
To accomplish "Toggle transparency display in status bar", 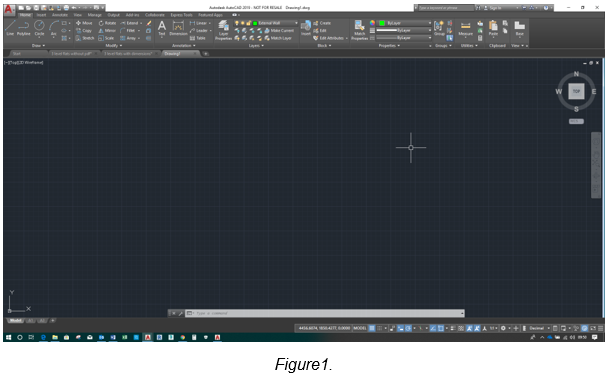I will pyautogui.click(x=461, y=328).
